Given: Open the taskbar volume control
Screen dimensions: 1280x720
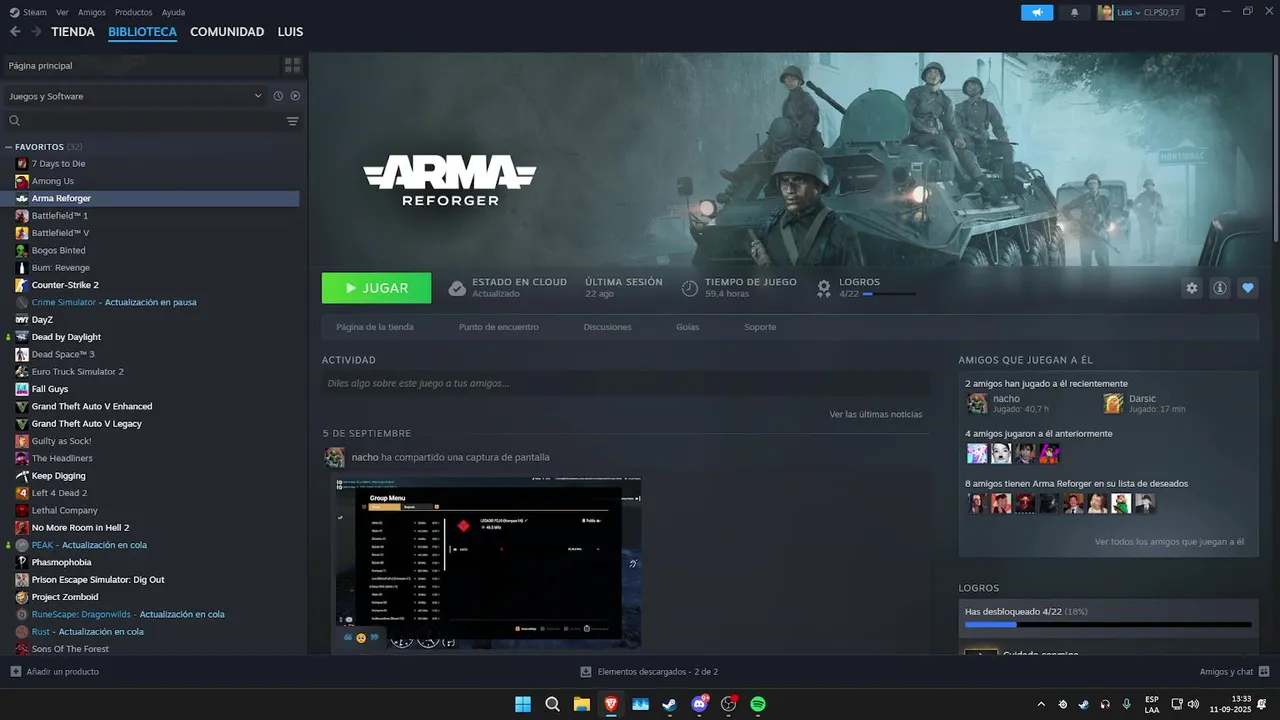Looking at the screenshot, I should [x=1193, y=704].
